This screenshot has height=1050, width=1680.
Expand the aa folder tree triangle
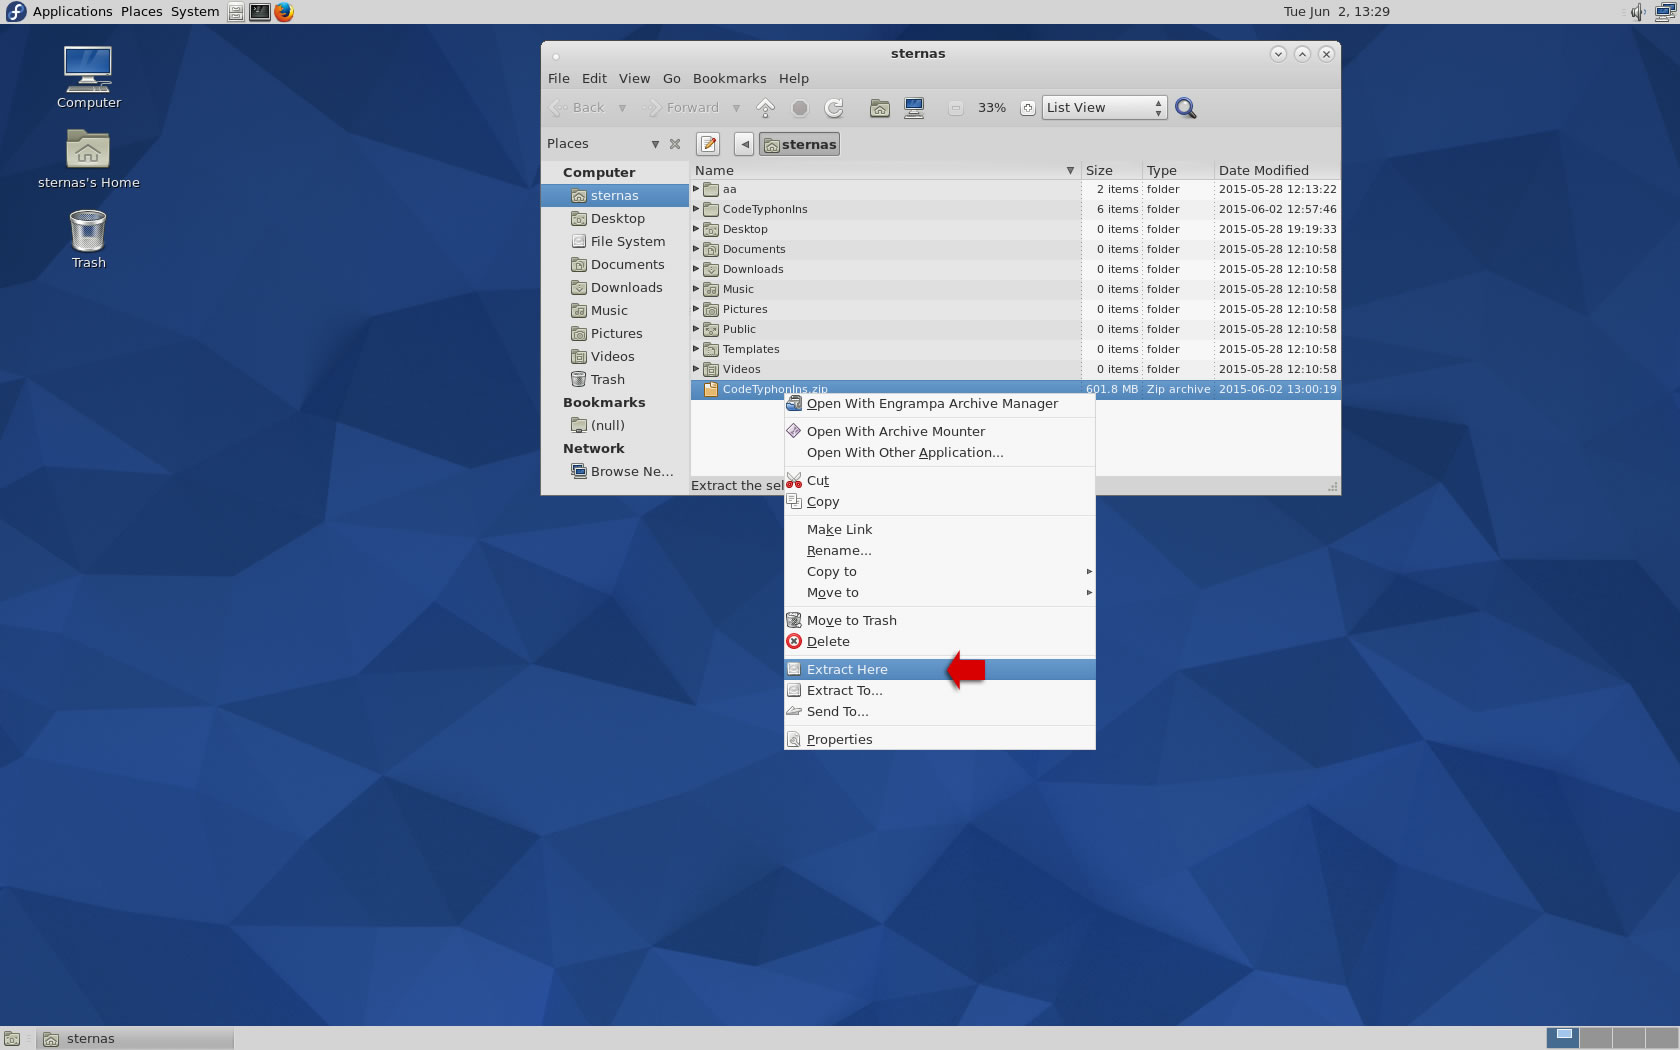click(697, 189)
